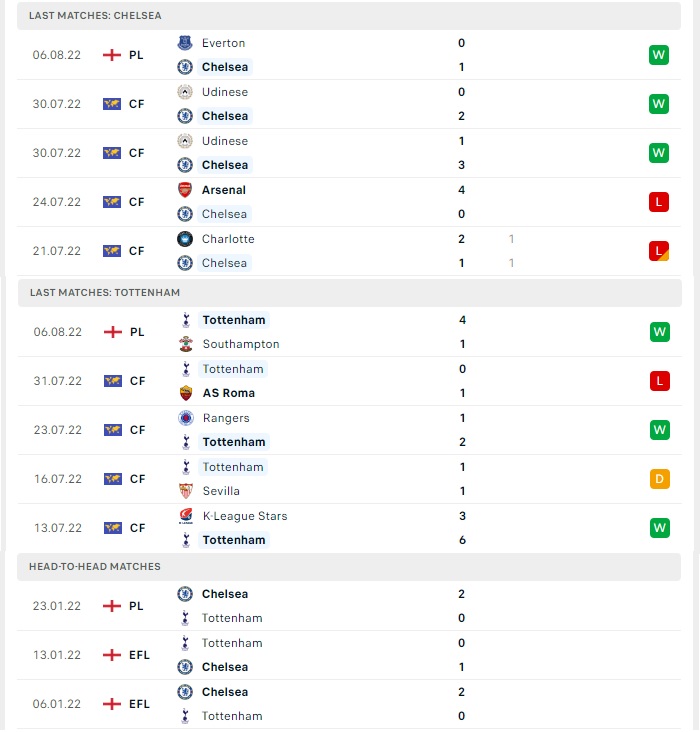700x732 pixels.
Task: Select the Head-to-Head Matches section header
Action: click(349, 567)
